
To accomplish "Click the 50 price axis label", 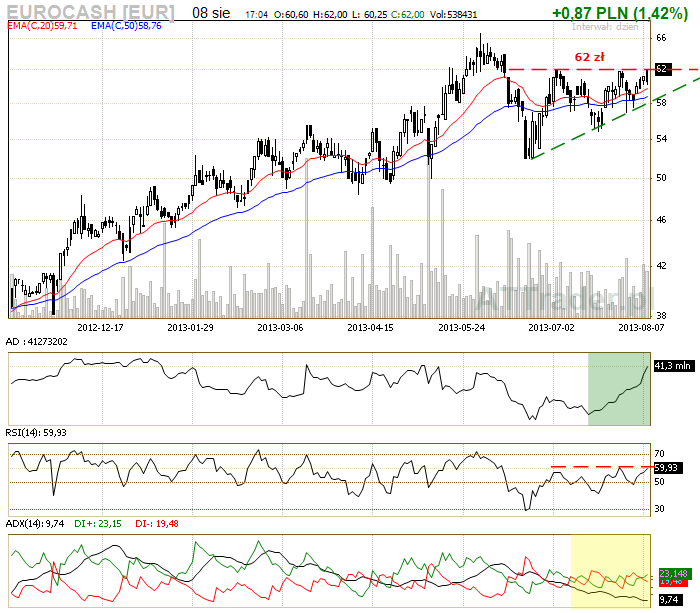I will [661, 178].
